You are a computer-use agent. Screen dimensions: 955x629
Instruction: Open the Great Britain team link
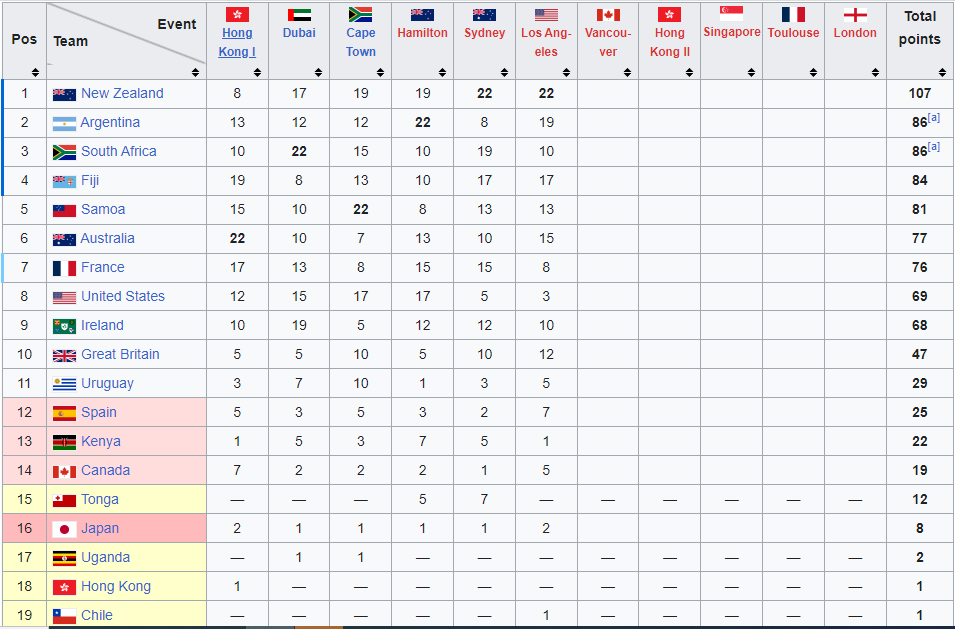click(120, 354)
